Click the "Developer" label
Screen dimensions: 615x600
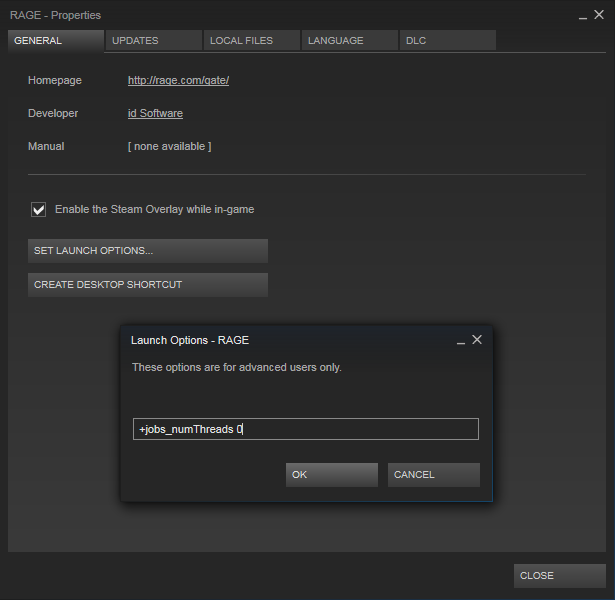[53, 113]
